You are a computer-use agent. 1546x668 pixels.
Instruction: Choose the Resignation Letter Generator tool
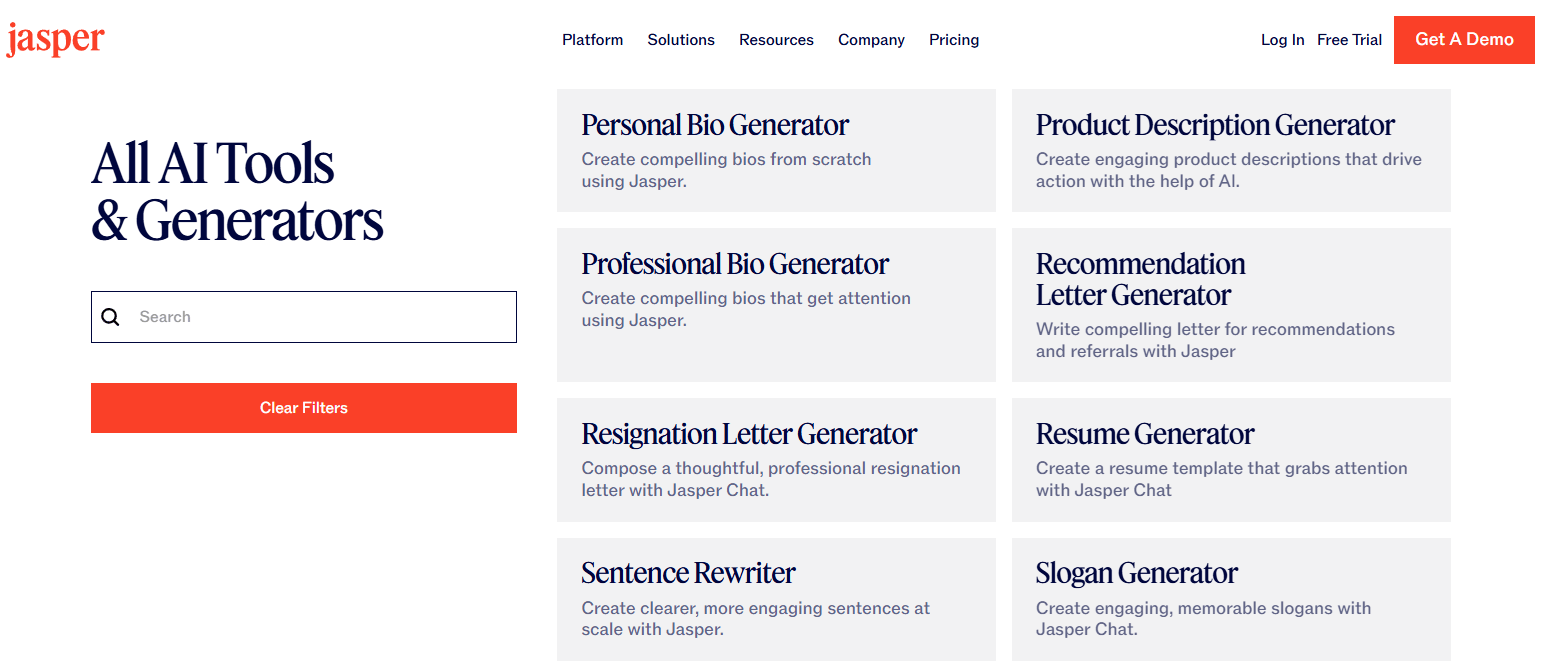click(x=776, y=460)
